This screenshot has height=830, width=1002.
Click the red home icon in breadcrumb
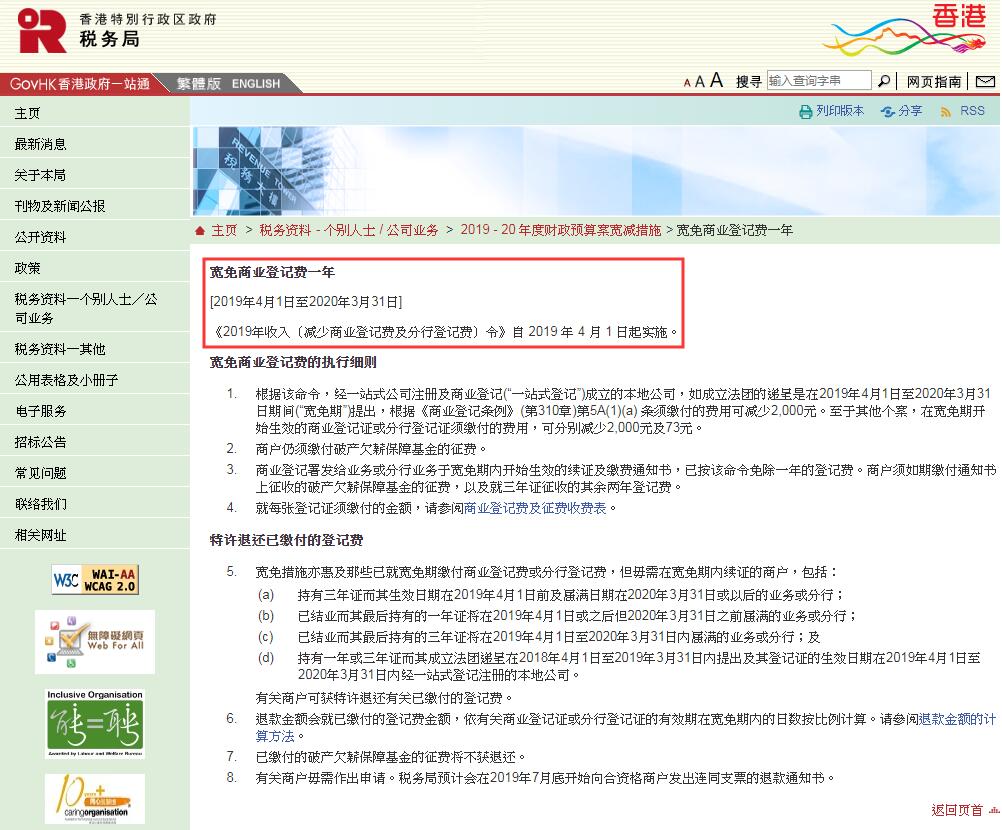click(201, 229)
